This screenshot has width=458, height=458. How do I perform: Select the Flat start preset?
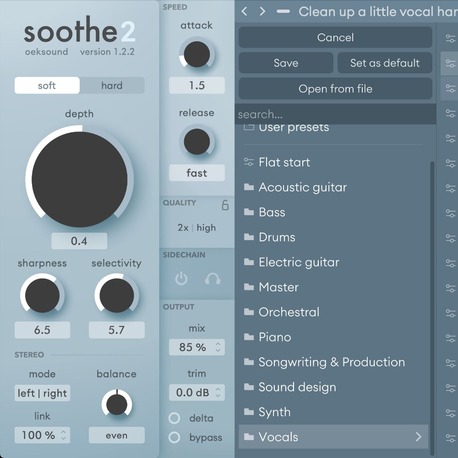(x=333, y=162)
